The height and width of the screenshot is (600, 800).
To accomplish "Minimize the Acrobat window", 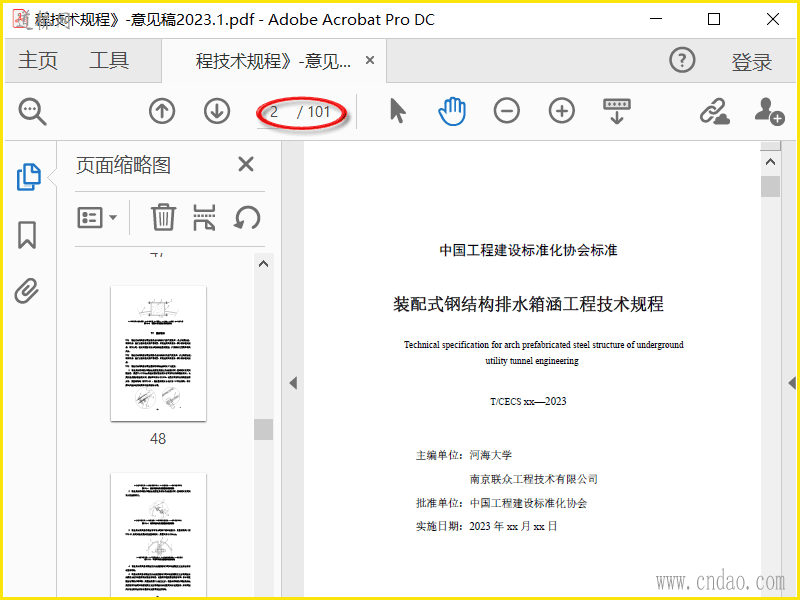I will 656,19.
